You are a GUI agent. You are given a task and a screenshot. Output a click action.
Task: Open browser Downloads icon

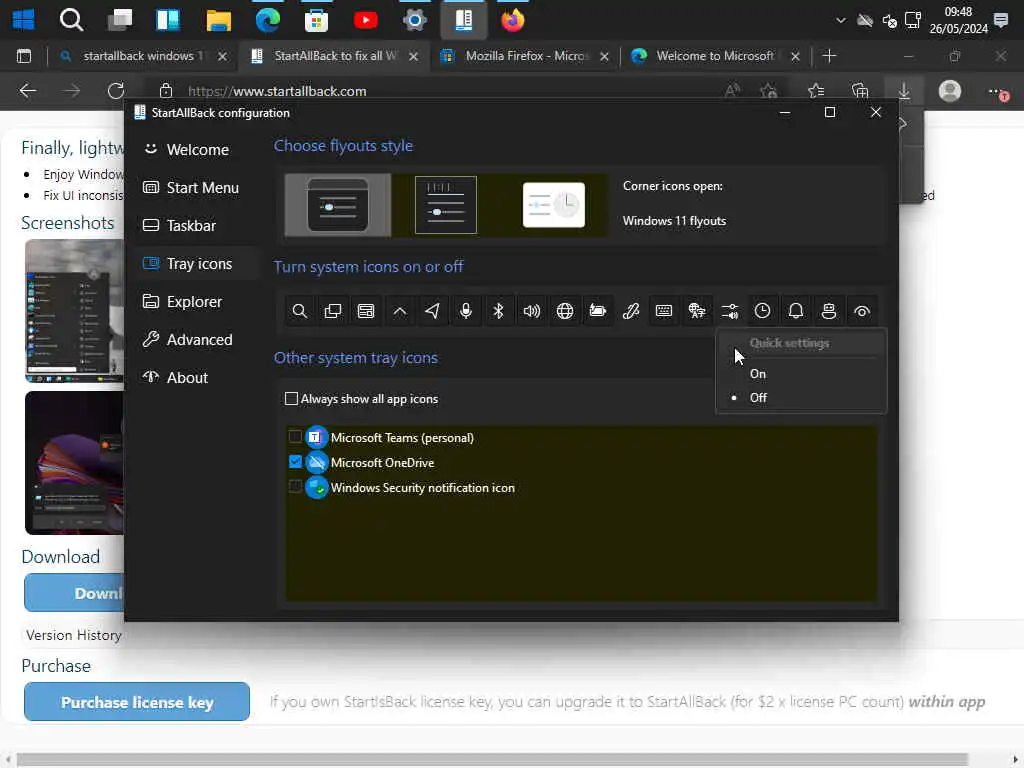pyautogui.click(x=904, y=91)
